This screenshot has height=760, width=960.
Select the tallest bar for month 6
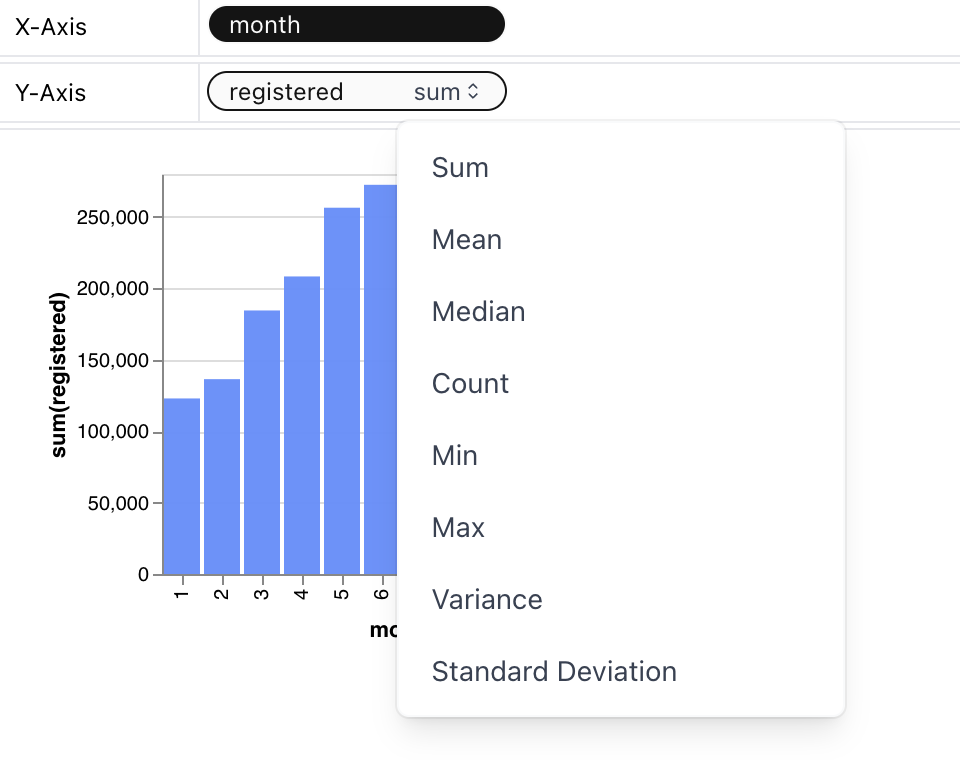[x=381, y=380]
